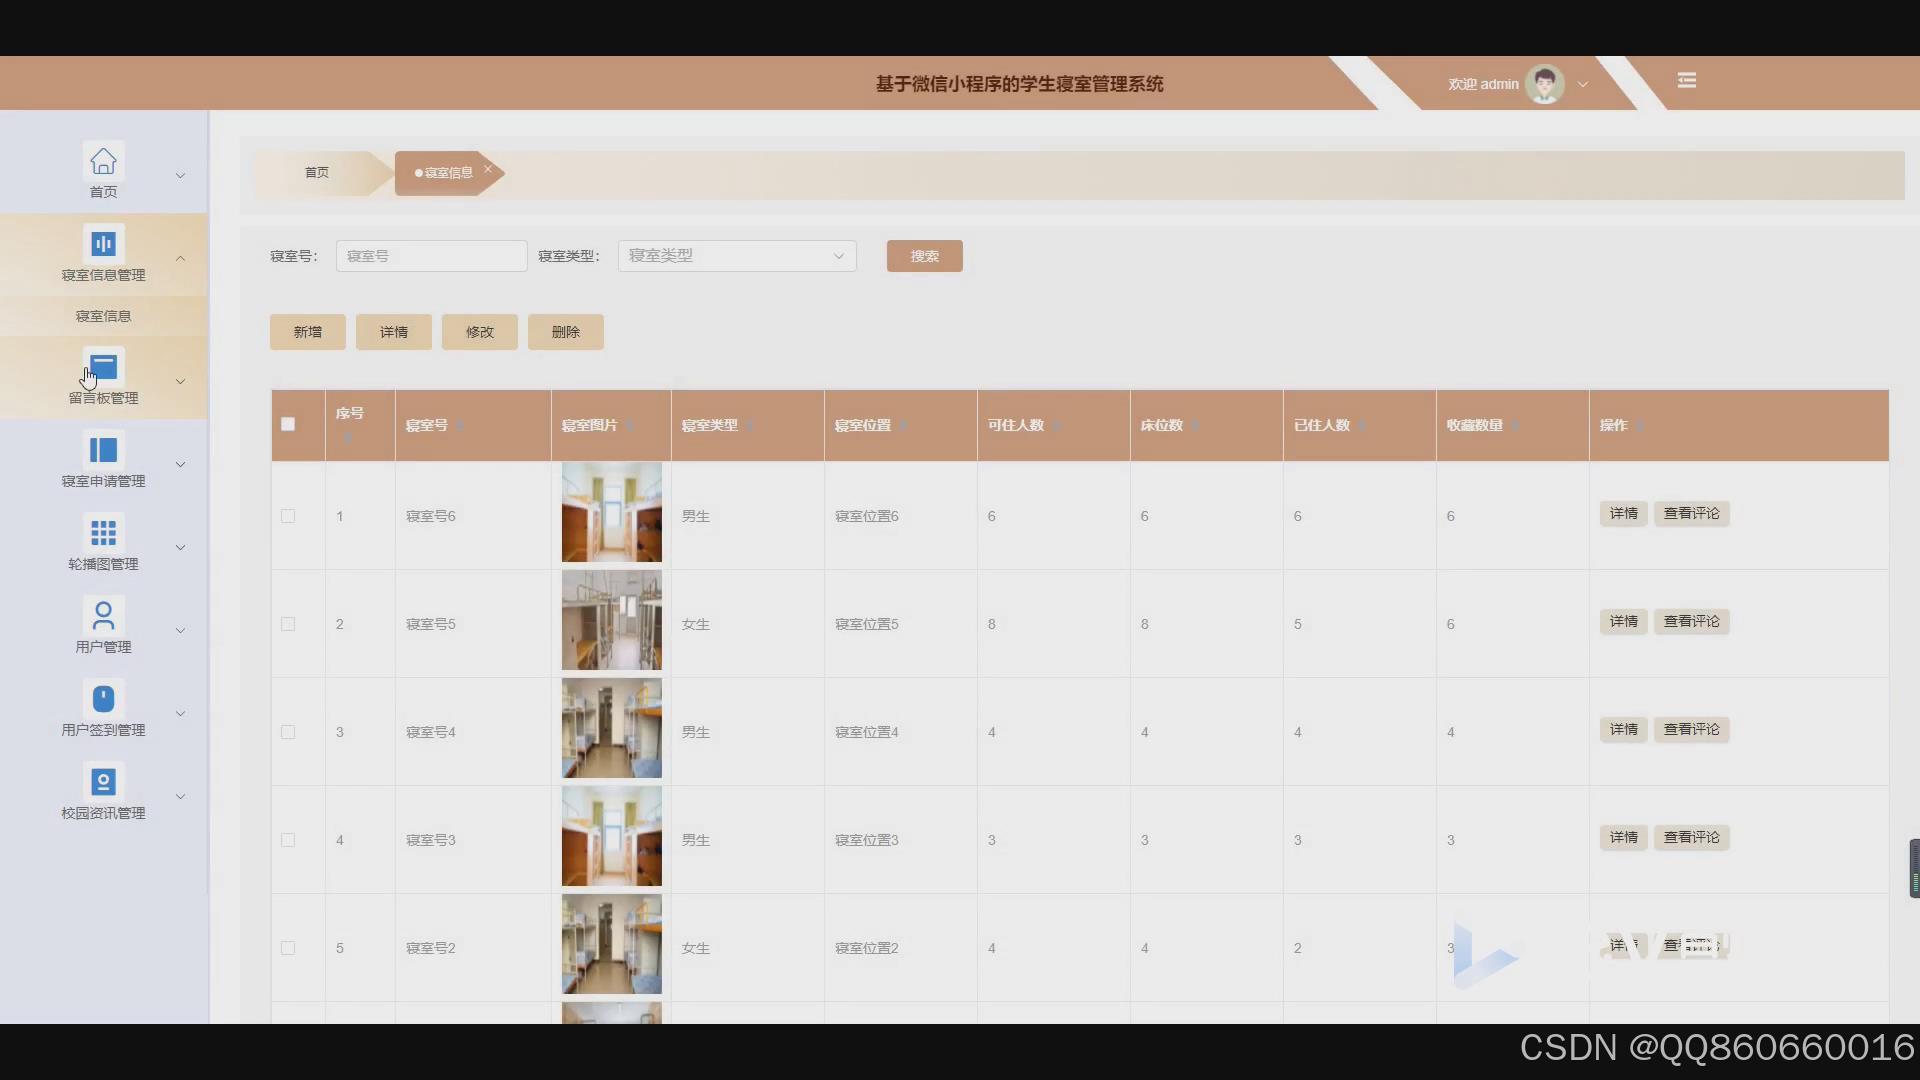
Task: Click the 新增 add button
Action: tap(307, 332)
